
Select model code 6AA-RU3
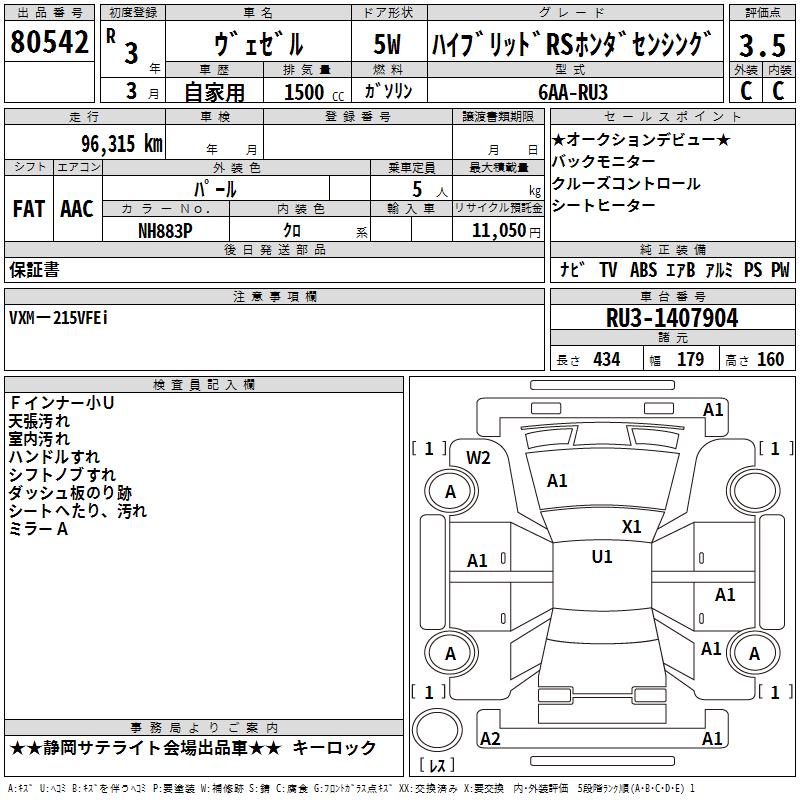(573, 92)
